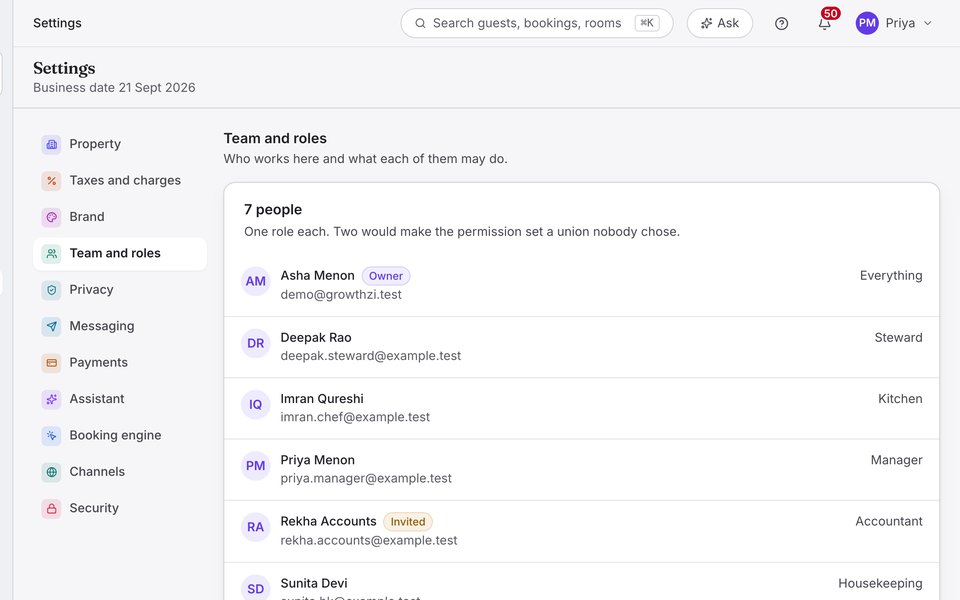Click the Ask assistant button

click(719, 23)
